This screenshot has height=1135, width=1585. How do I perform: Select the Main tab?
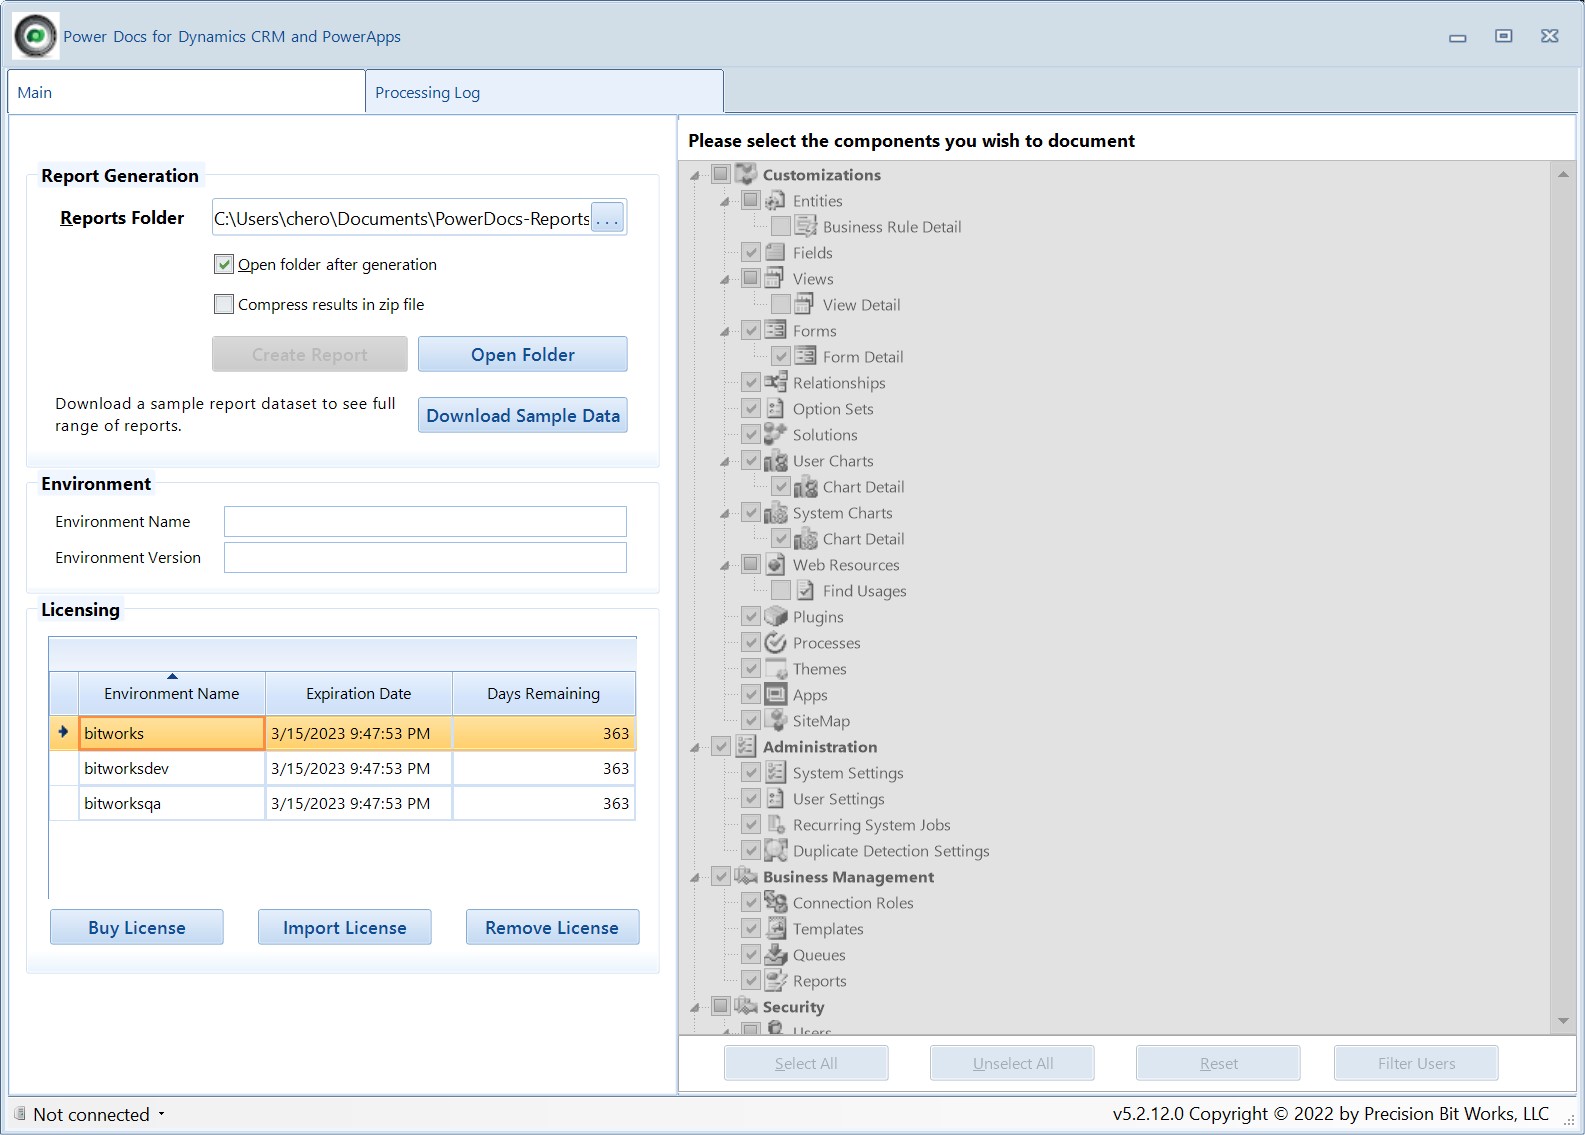point(186,92)
